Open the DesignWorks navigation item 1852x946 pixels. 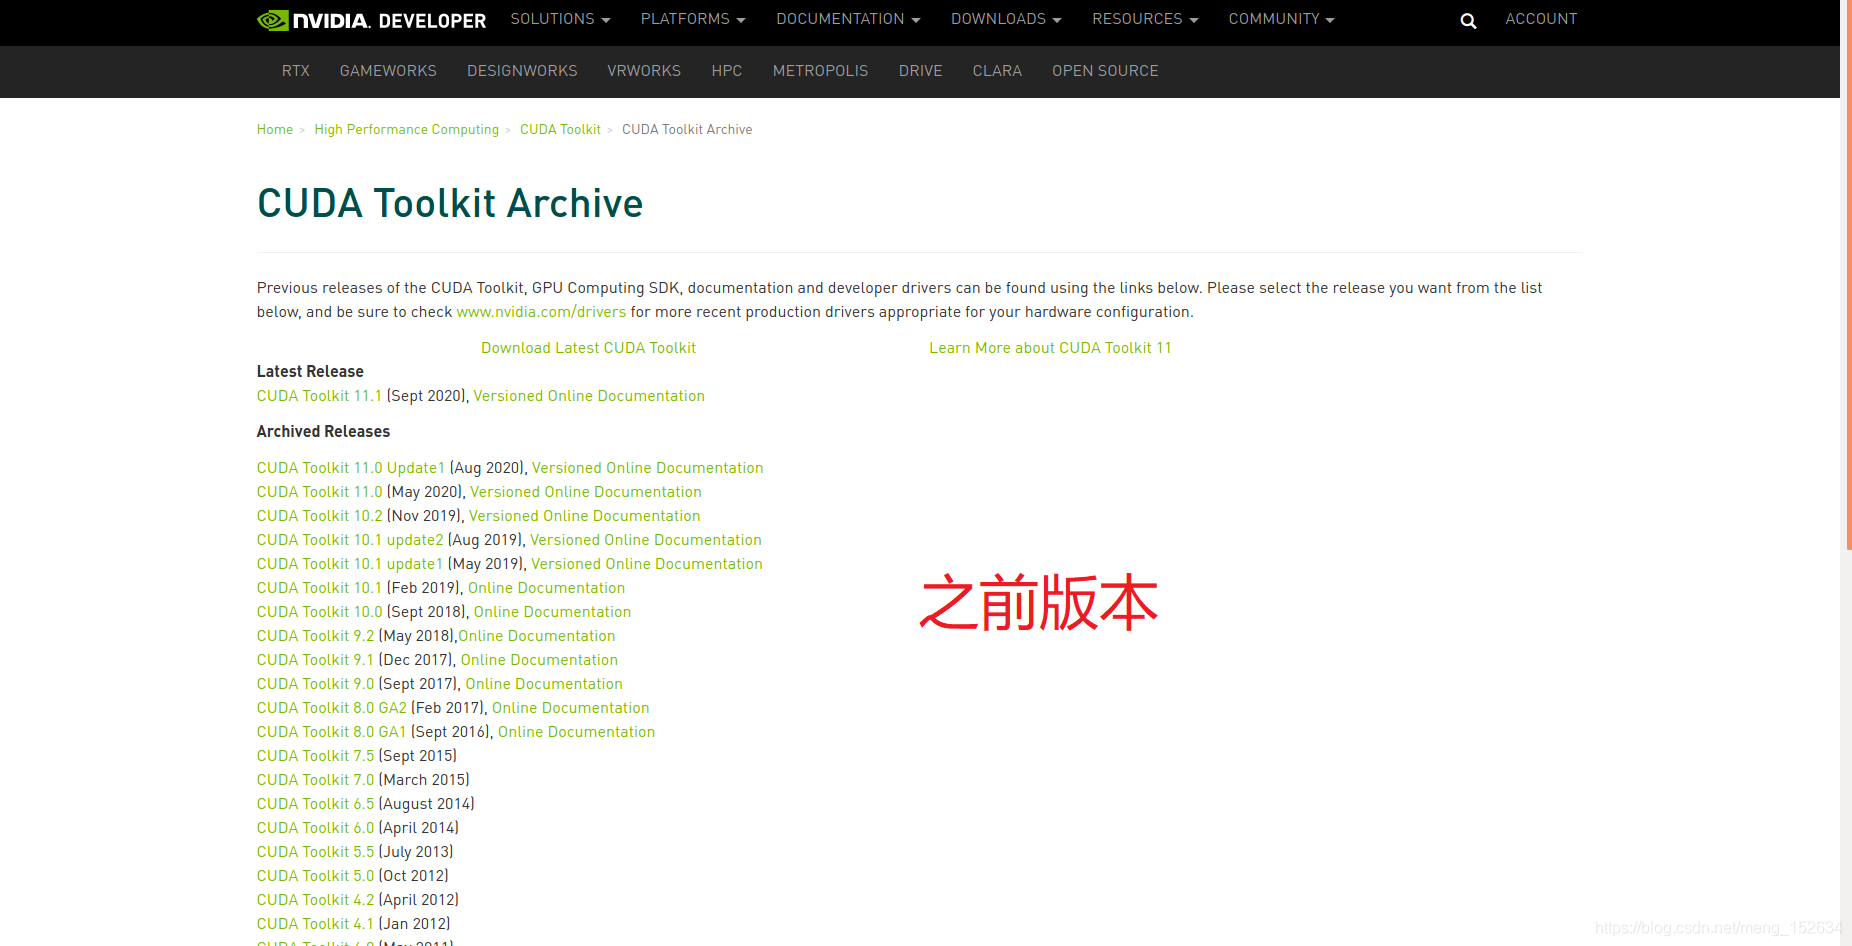[522, 71]
